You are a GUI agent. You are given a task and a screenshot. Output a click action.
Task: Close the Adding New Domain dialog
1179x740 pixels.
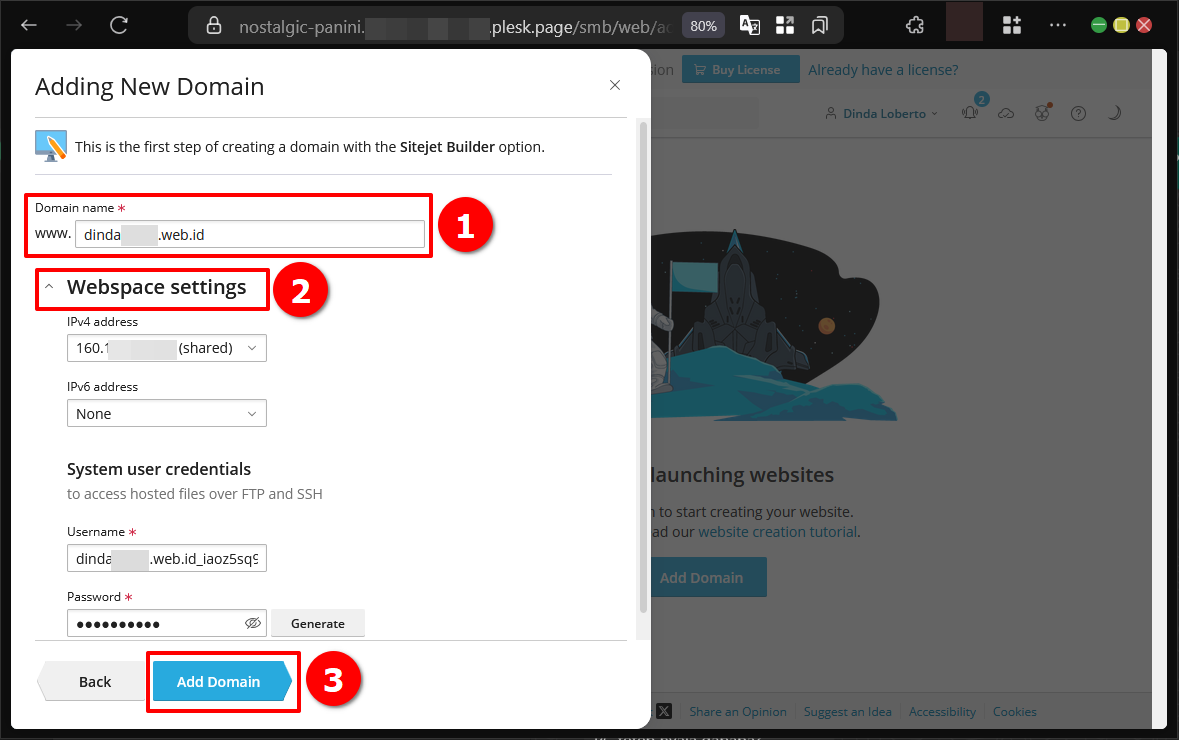pyautogui.click(x=615, y=86)
